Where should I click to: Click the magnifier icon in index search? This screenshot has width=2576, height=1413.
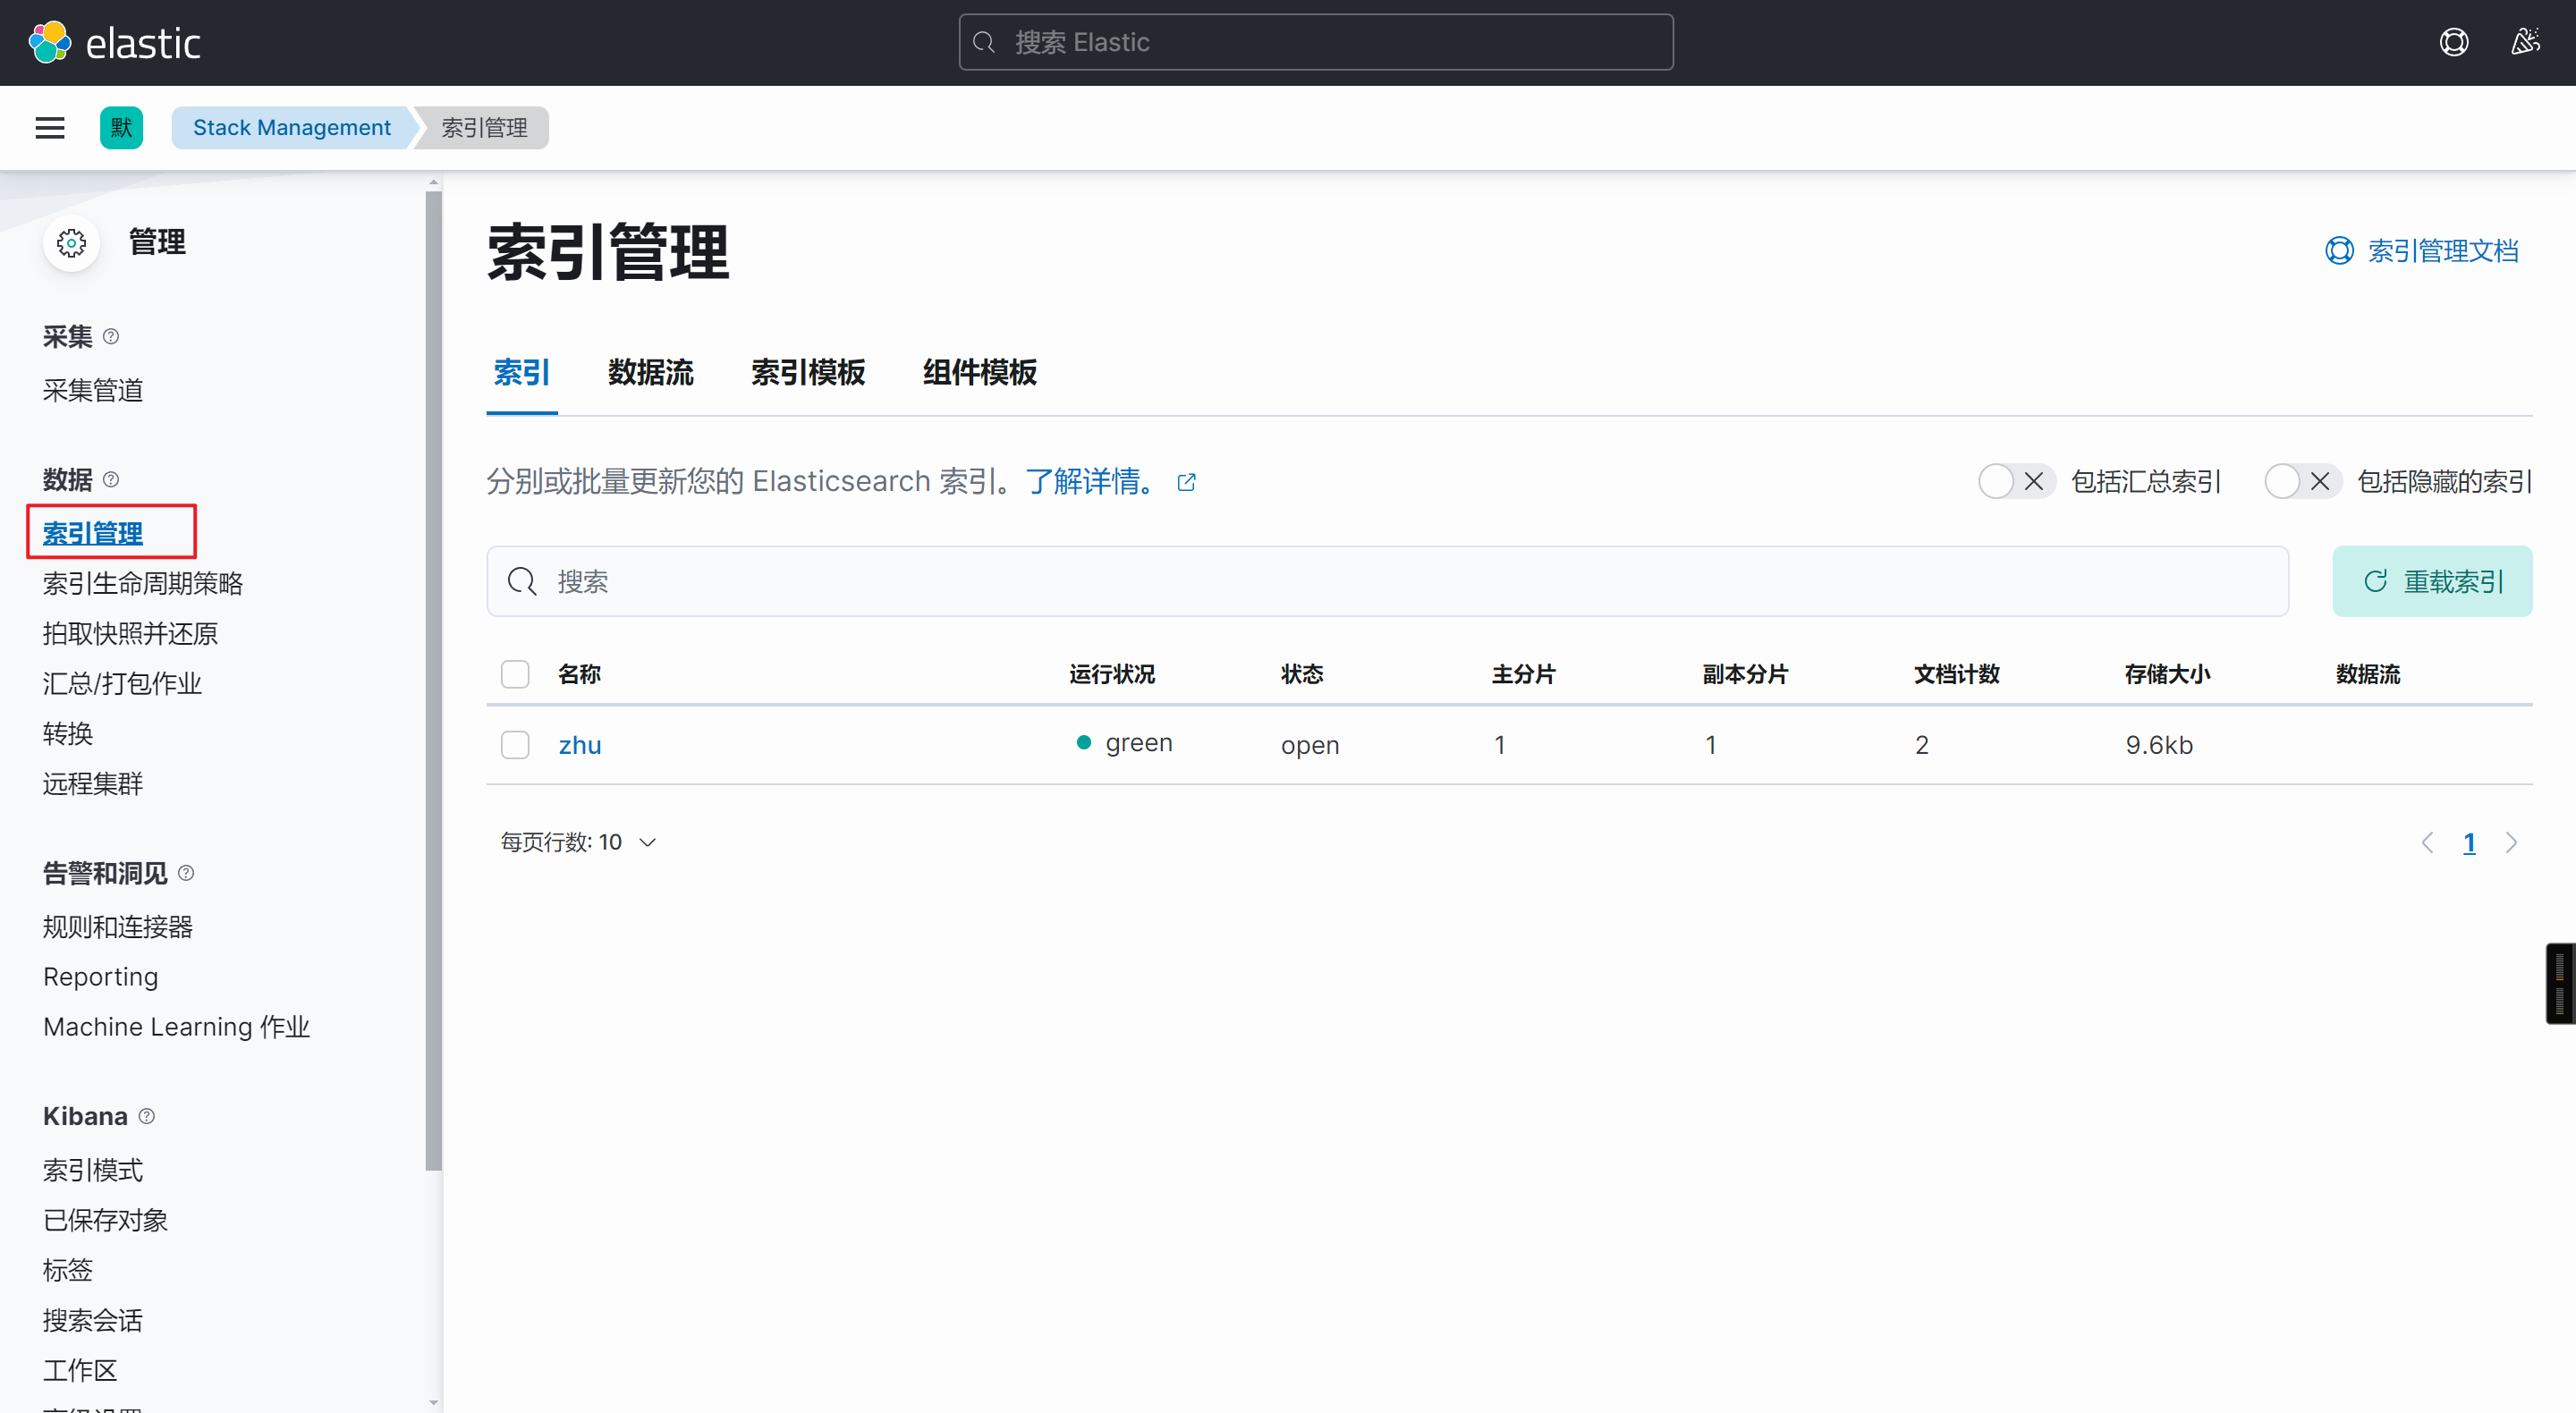click(x=522, y=581)
